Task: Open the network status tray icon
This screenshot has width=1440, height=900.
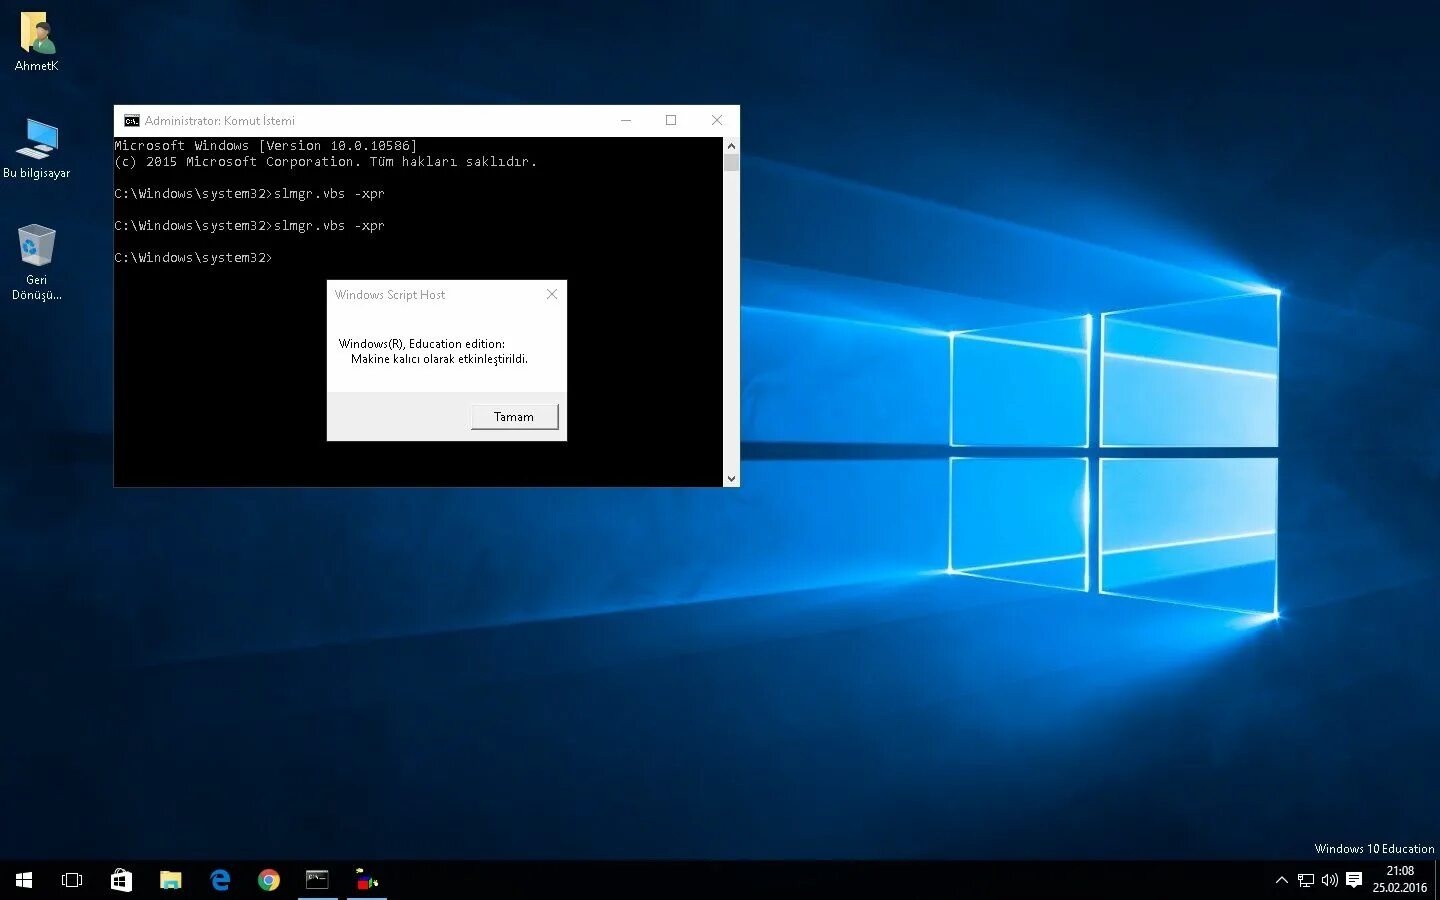Action: click(1306, 880)
